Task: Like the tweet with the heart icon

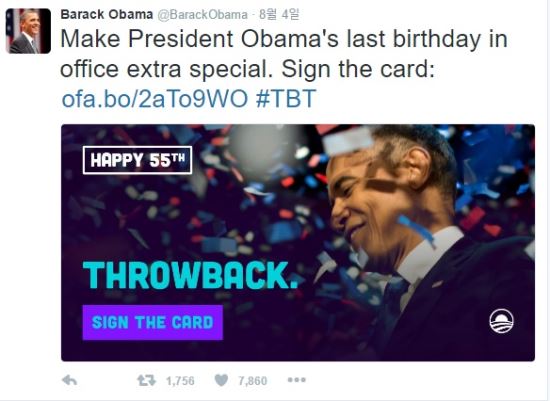Action: point(221,380)
